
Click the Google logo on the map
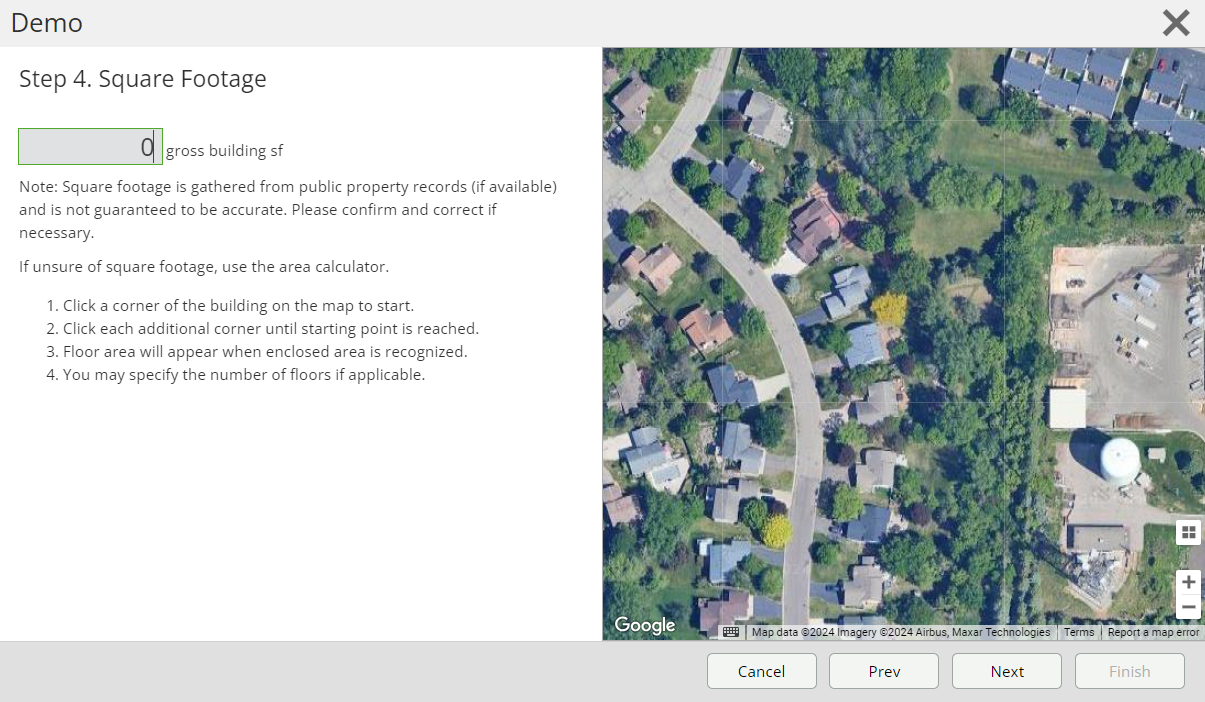[645, 625]
